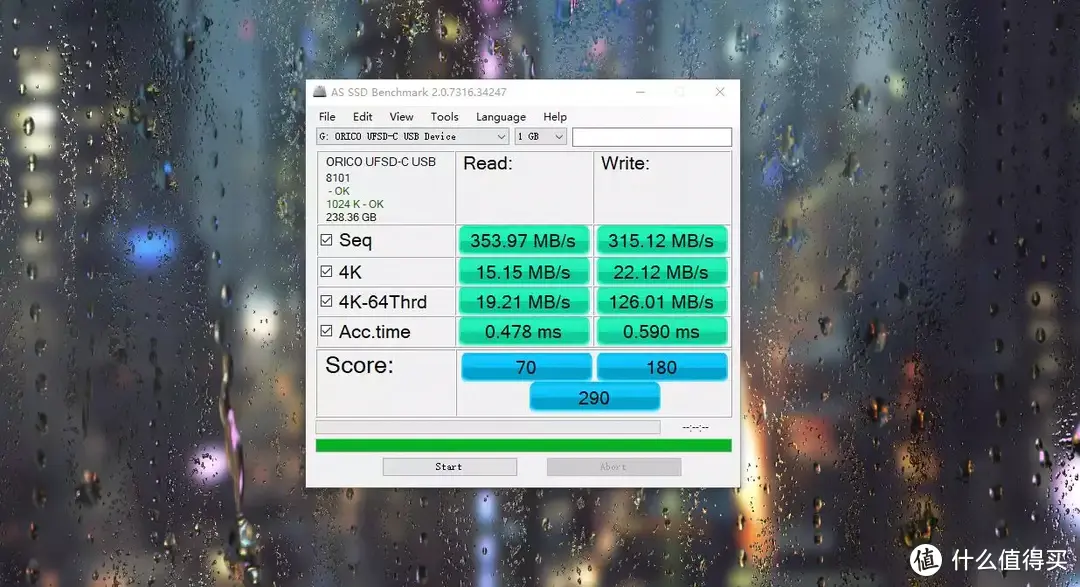The image size is (1080, 587).
Task: Uncheck the Seq test checkbox
Action: (326, 240)
